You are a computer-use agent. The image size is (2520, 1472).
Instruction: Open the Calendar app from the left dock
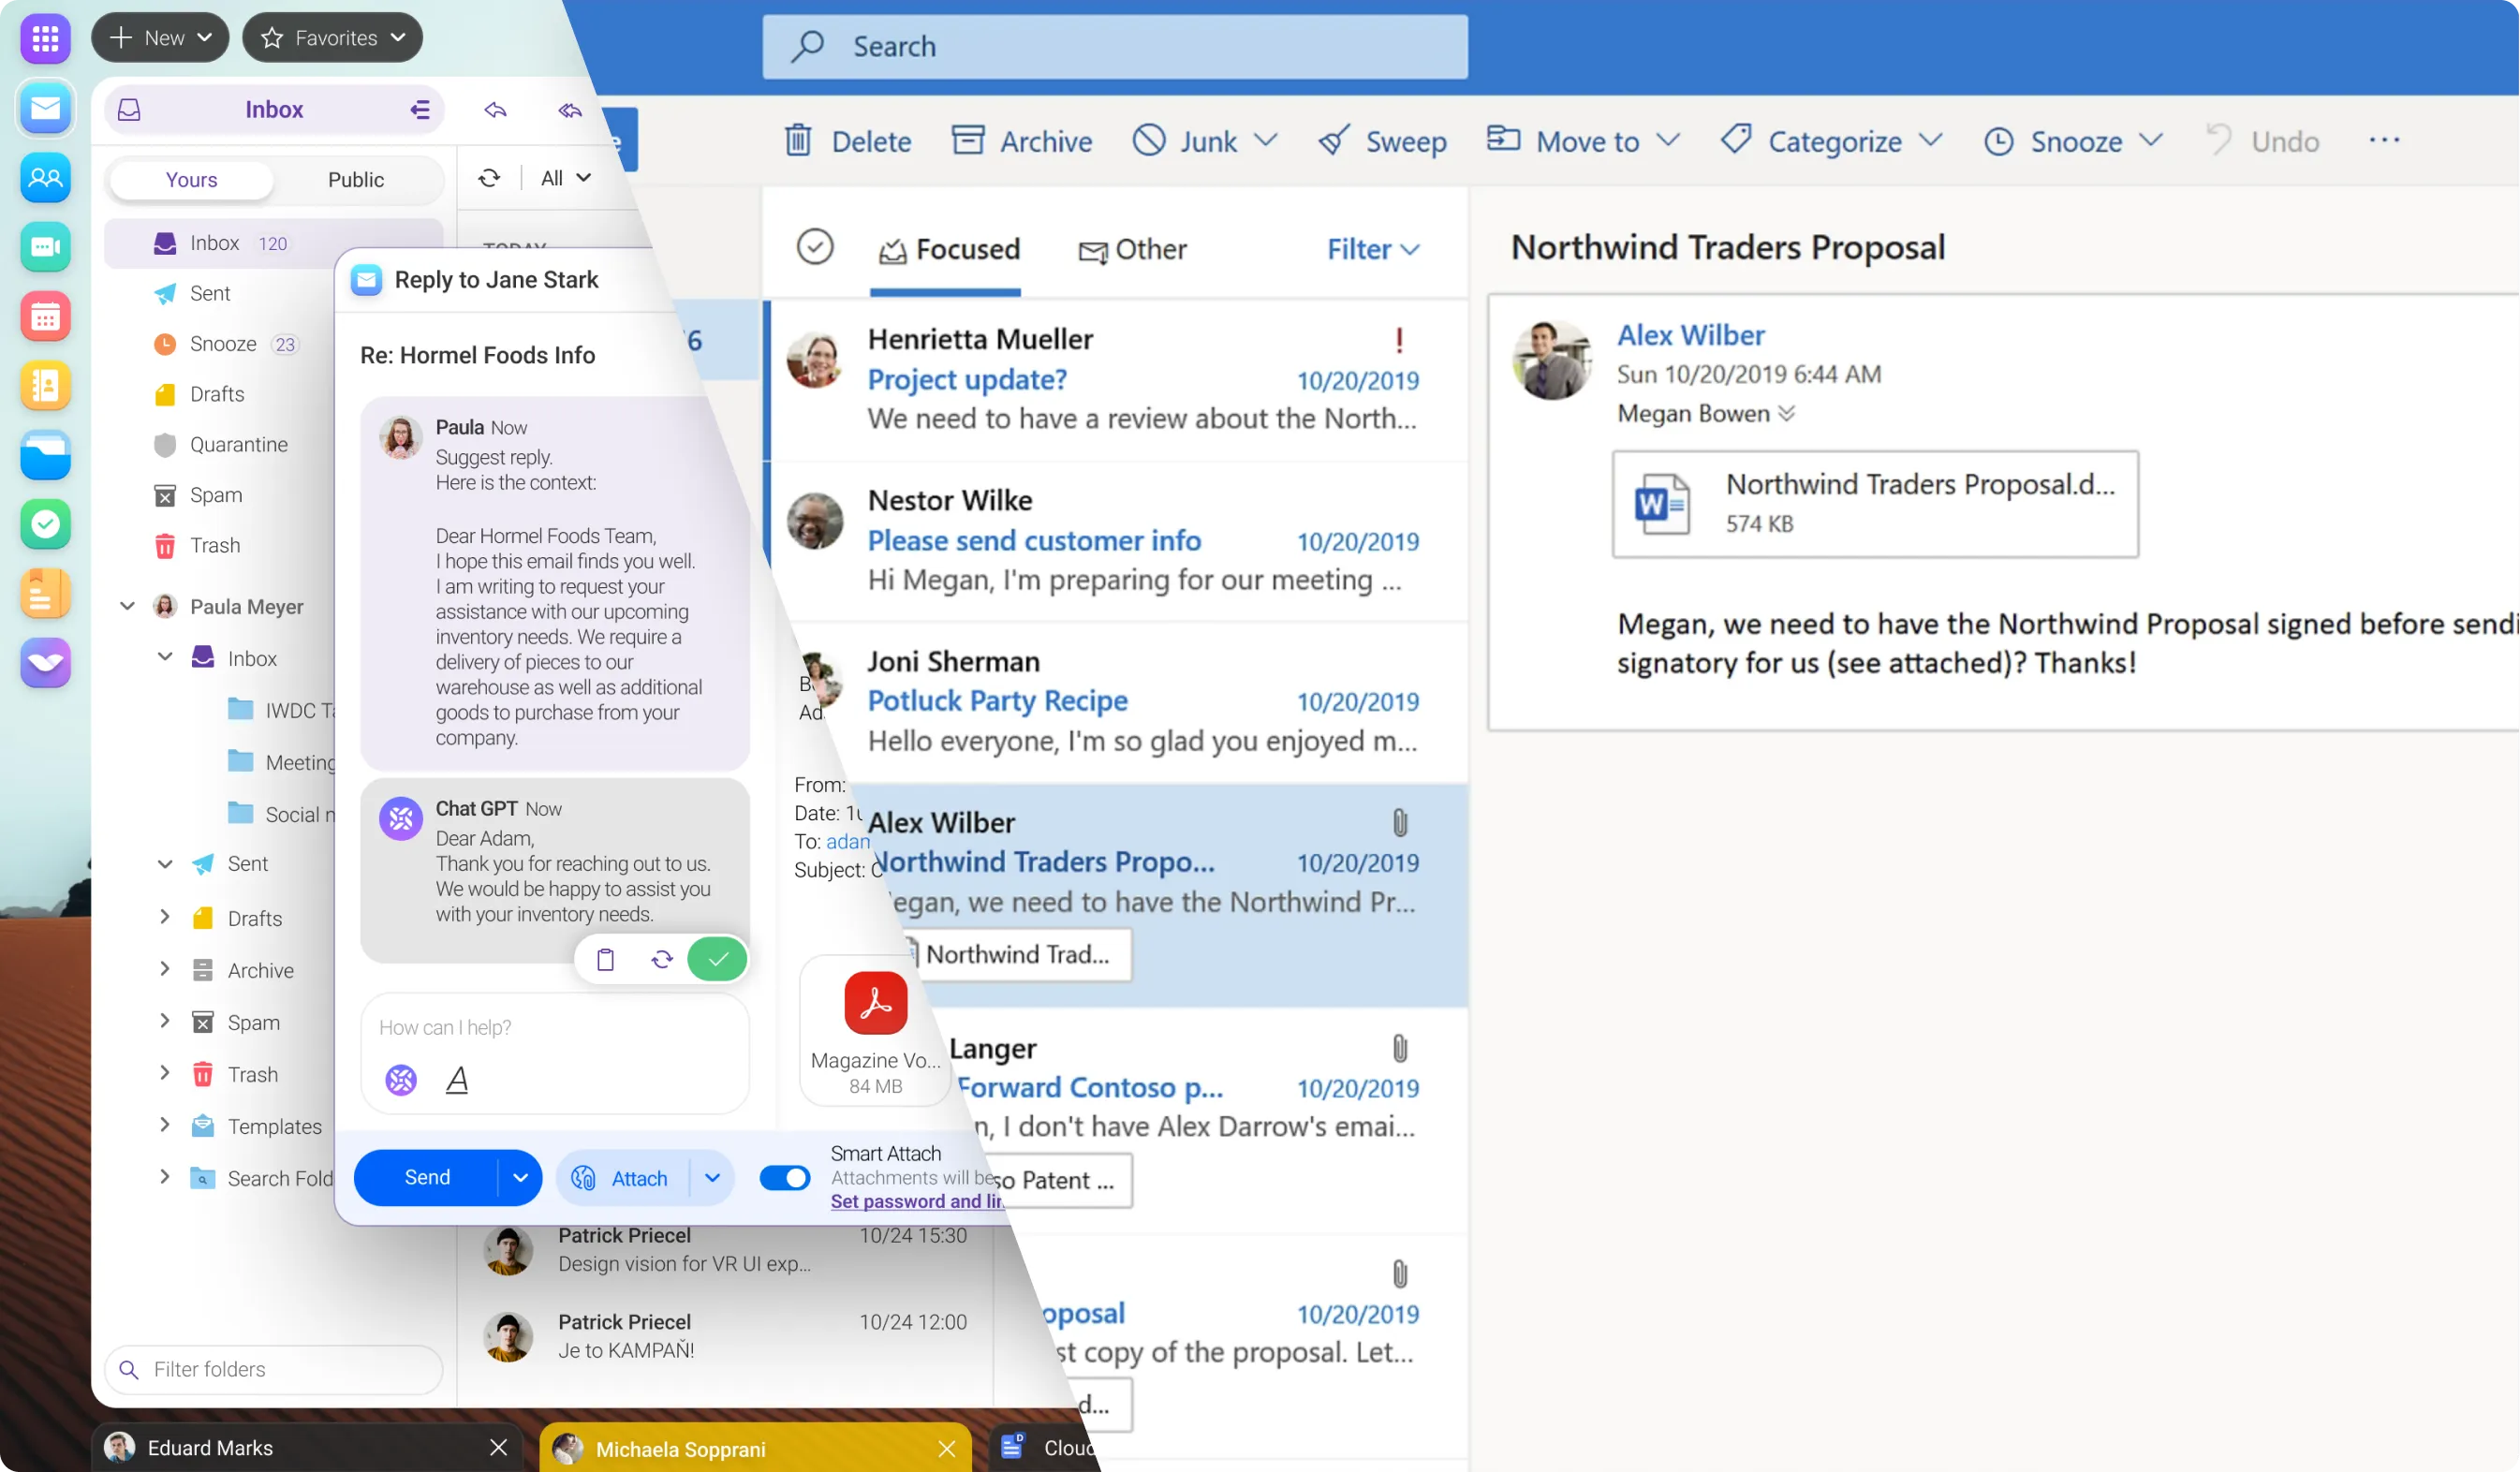[45, 316]
